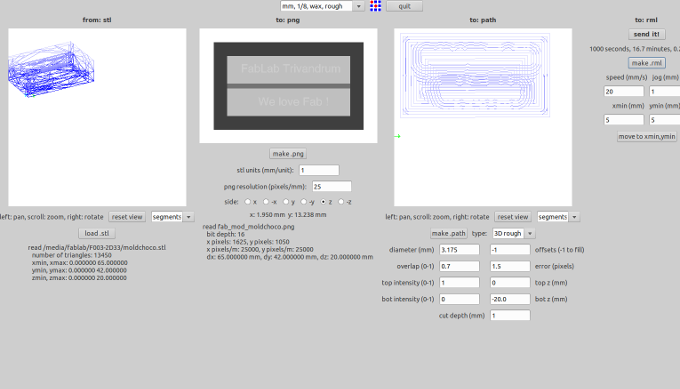Click the 'load .stl' button
Screen dimensions: 680x389
pos(97,233)
